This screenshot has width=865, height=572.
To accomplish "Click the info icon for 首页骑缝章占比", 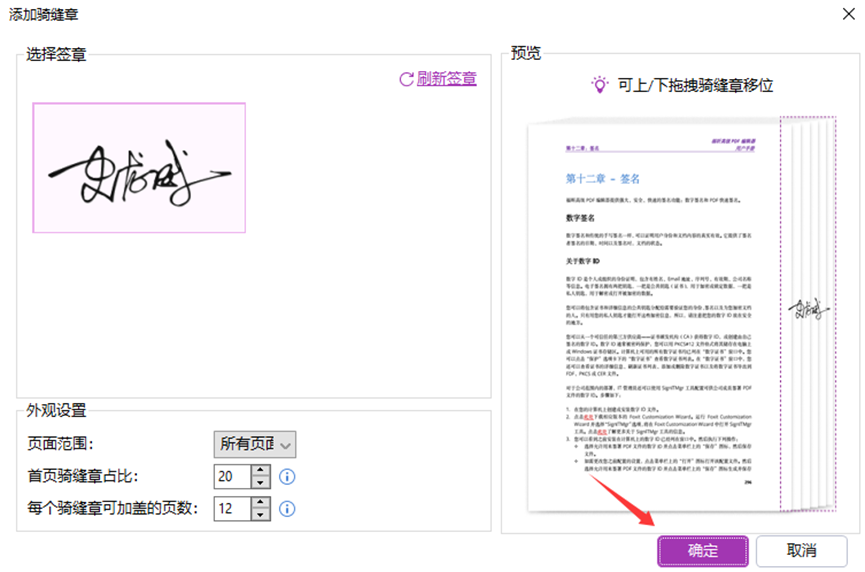I will [x=287, y=477].
